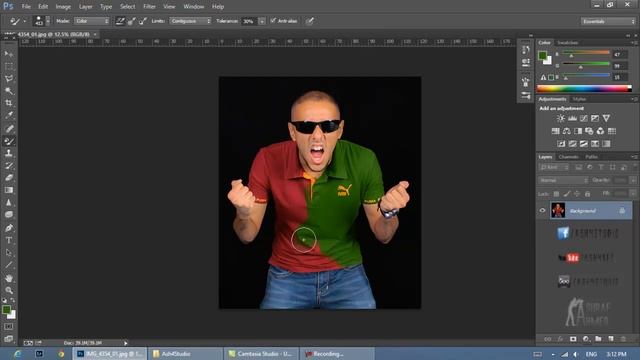The height and width of the screenshot is (360, 640).
Task: Open the tool preset picker arrow
Action: click(24, 21)
